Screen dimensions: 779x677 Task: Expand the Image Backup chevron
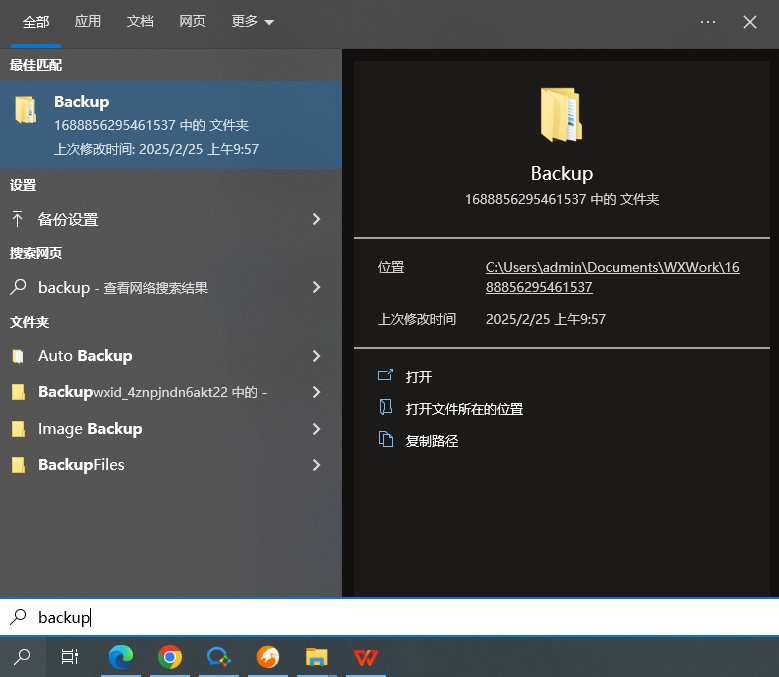pos(316,429)
